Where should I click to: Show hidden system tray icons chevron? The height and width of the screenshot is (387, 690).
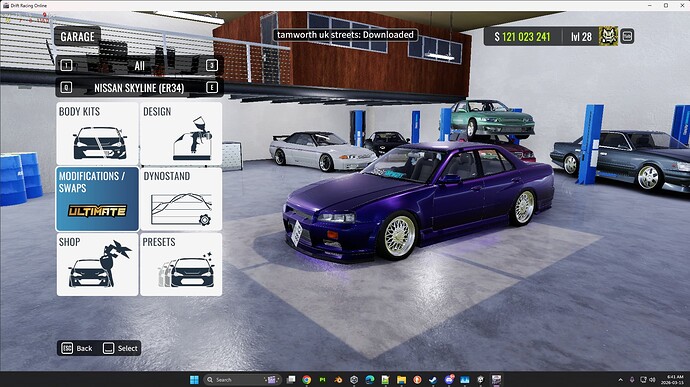tap(620, 380)
